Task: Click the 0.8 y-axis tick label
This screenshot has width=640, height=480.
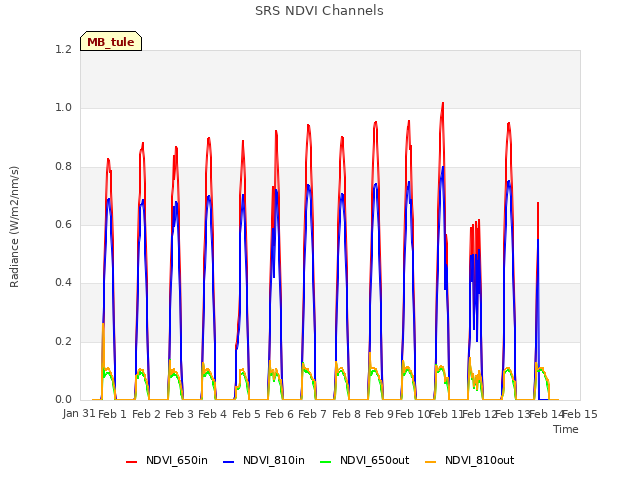Action: pyautogui.click(x=64, y=167)
